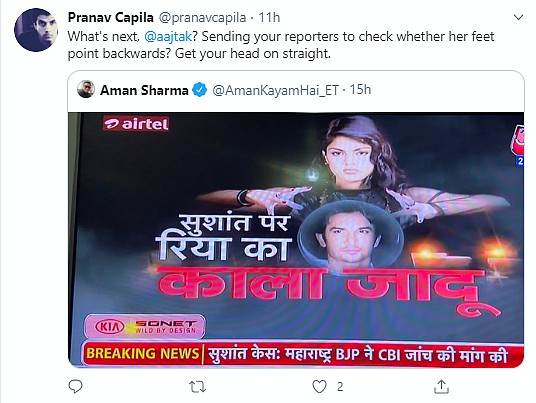Viewport: 536px width, 403px height.
Task: Expand the tweet options chevron
Action: pos(518,17)
